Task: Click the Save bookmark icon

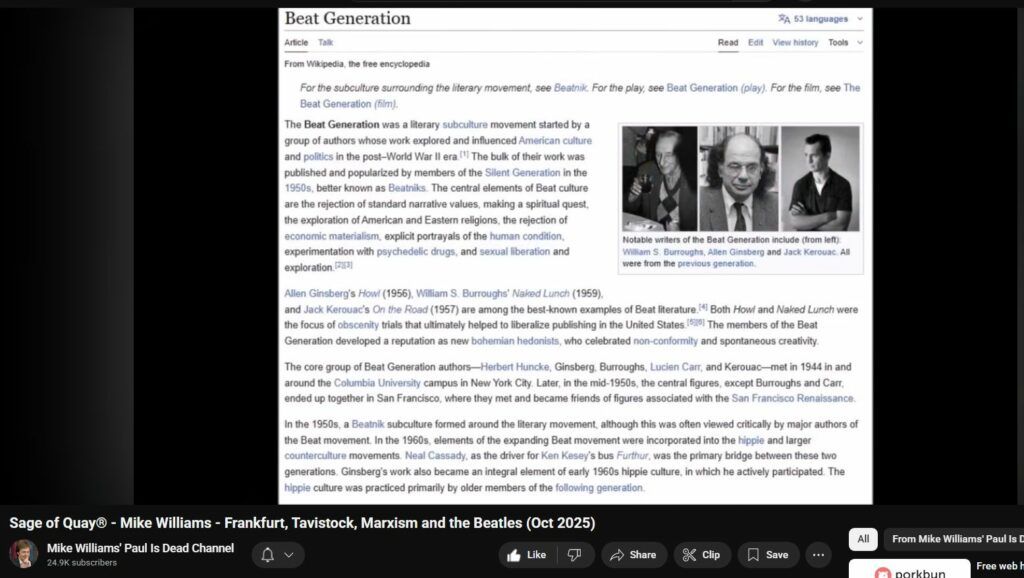Action: coord(752,555)
